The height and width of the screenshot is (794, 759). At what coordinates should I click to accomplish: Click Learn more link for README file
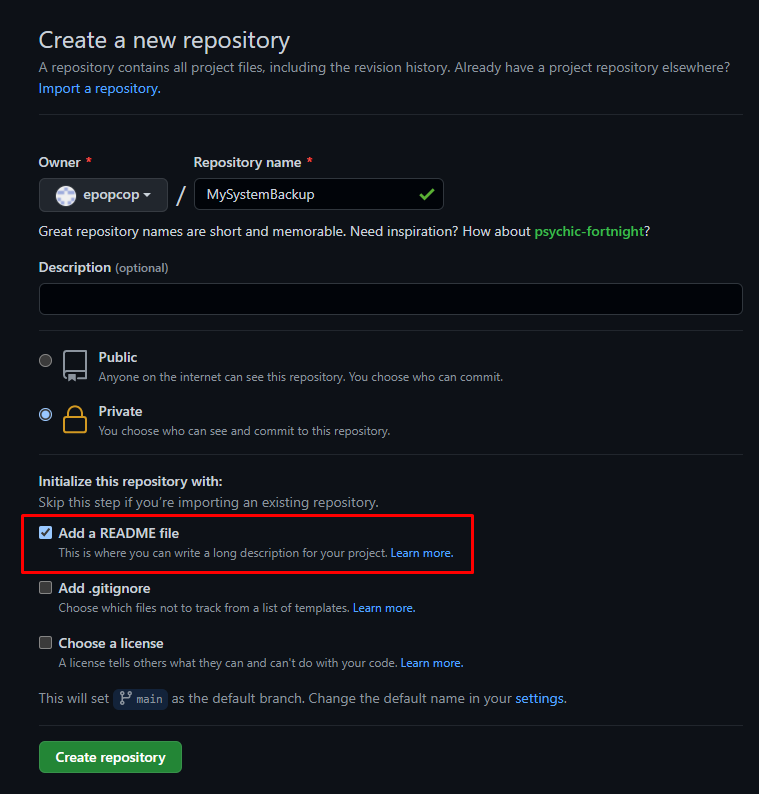[x=421, y=553]
